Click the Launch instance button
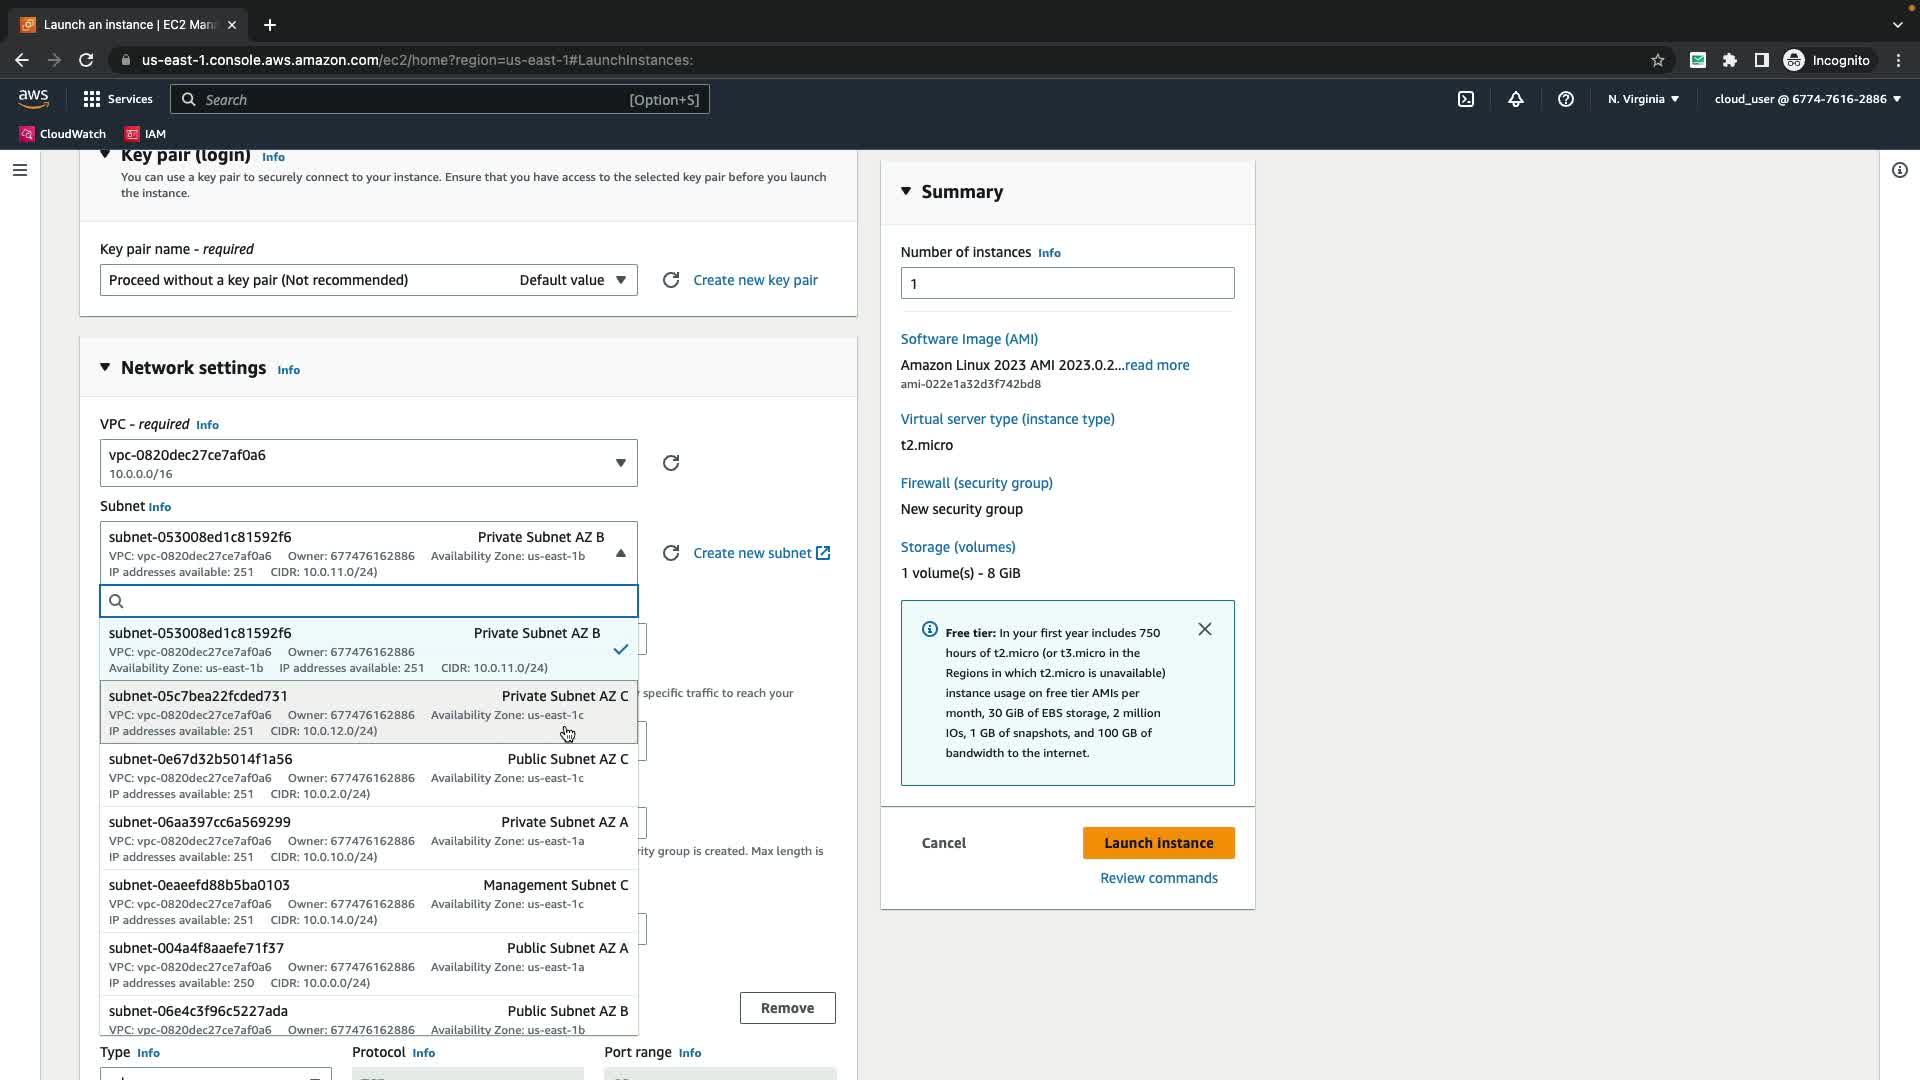The height and width of the screenshot is (1080, 1920). click(x=1158, y=843)
